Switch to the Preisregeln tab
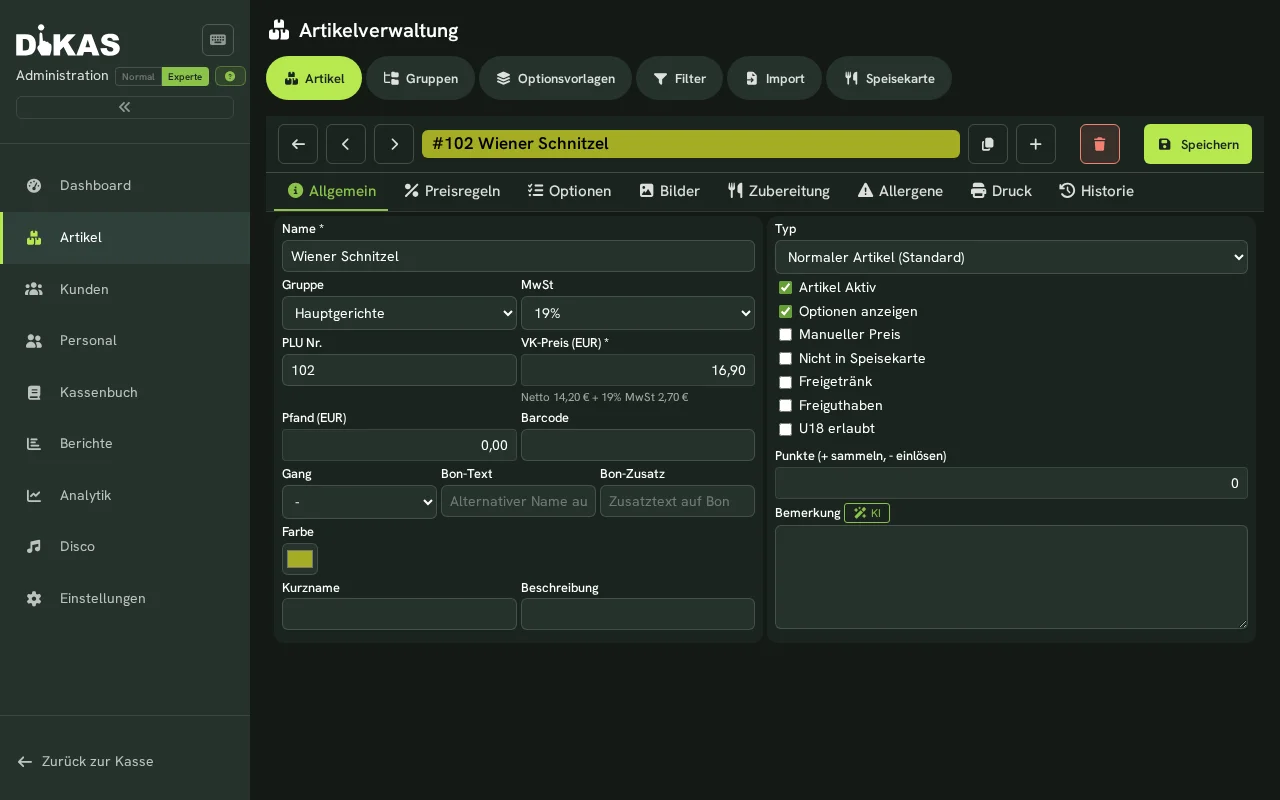Screen dimensions: 1280x800 point(452,191)
